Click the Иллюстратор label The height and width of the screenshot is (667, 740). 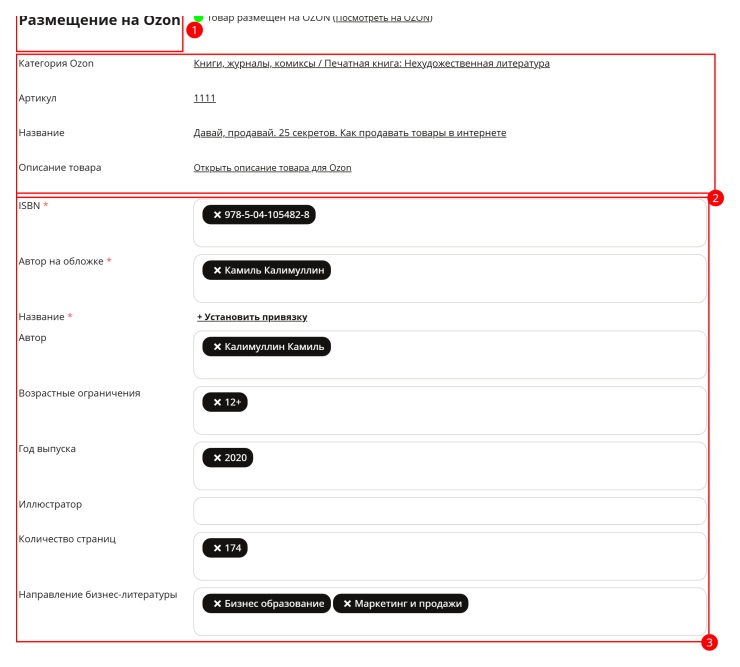tap(50, 505)
